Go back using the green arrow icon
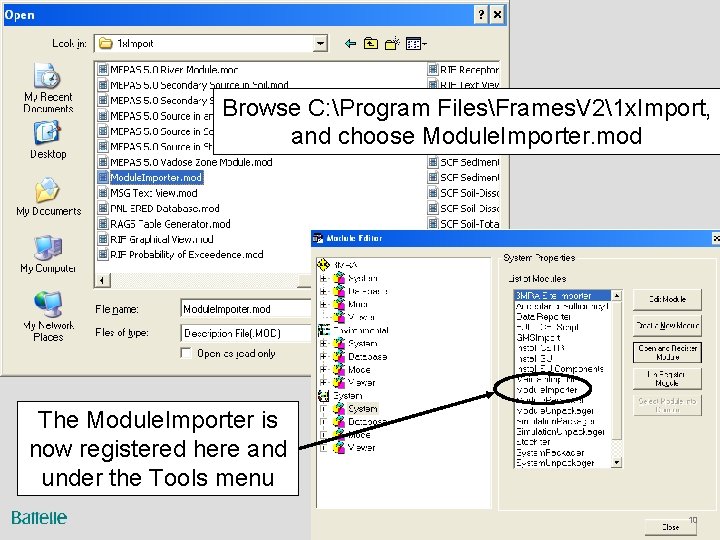 350,44
